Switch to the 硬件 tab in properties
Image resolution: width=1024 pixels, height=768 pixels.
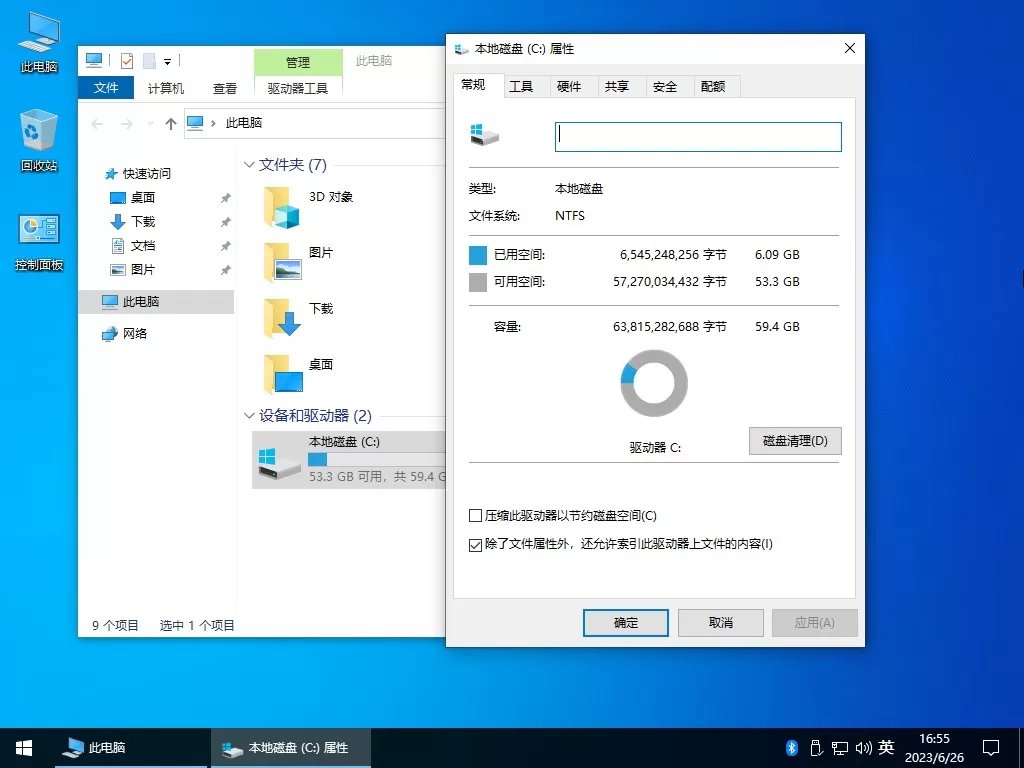[x=571, y=86]
